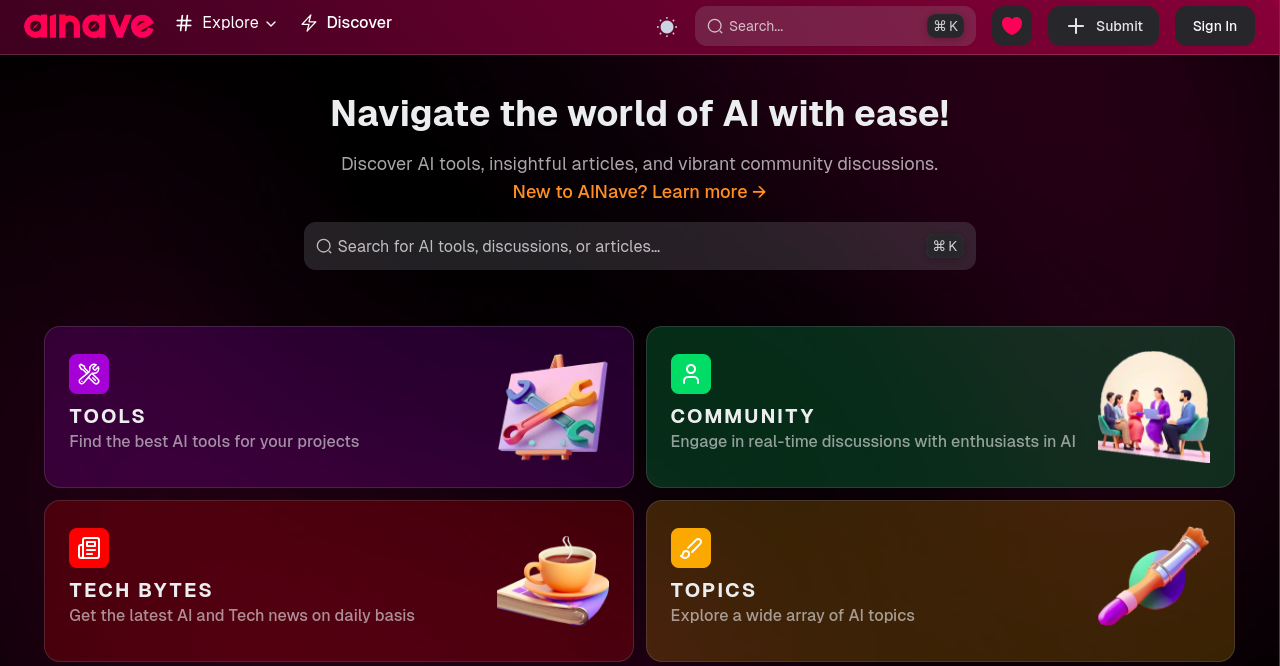
Task: Open the COMMUNITY card heading
Action: pos(743,416)
